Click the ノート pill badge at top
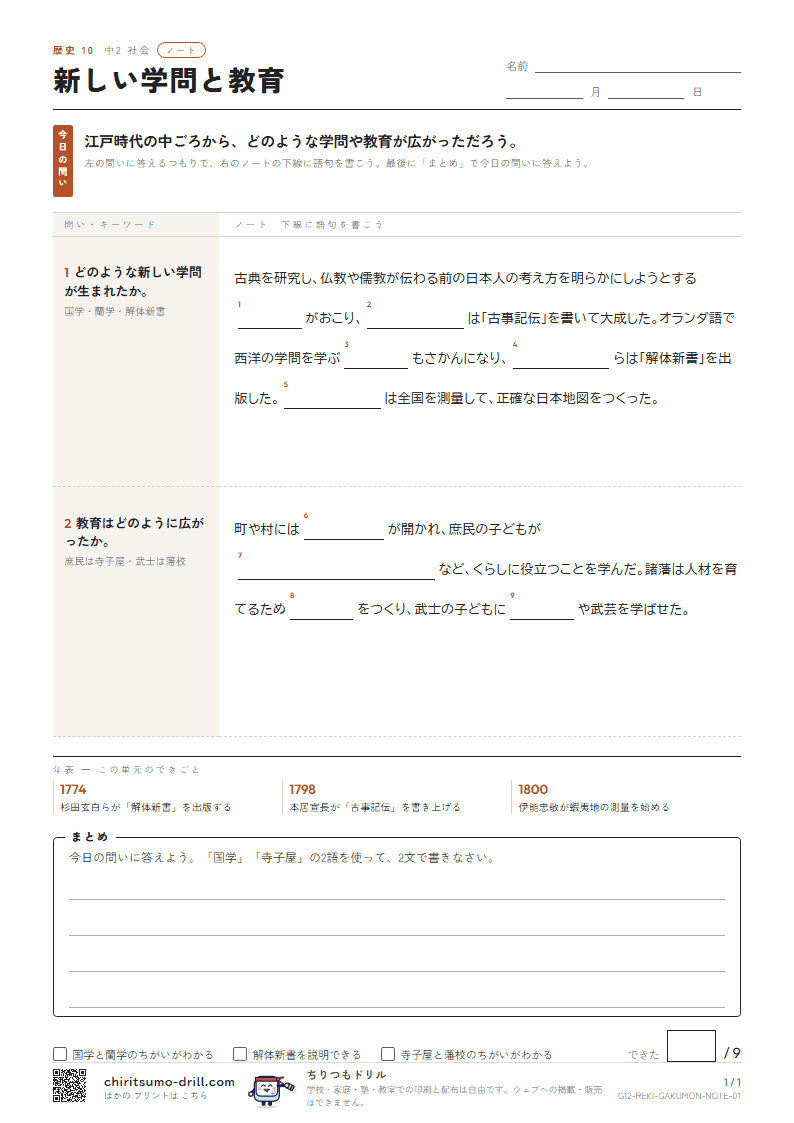The image size is (794, 1123). point(181,50)
